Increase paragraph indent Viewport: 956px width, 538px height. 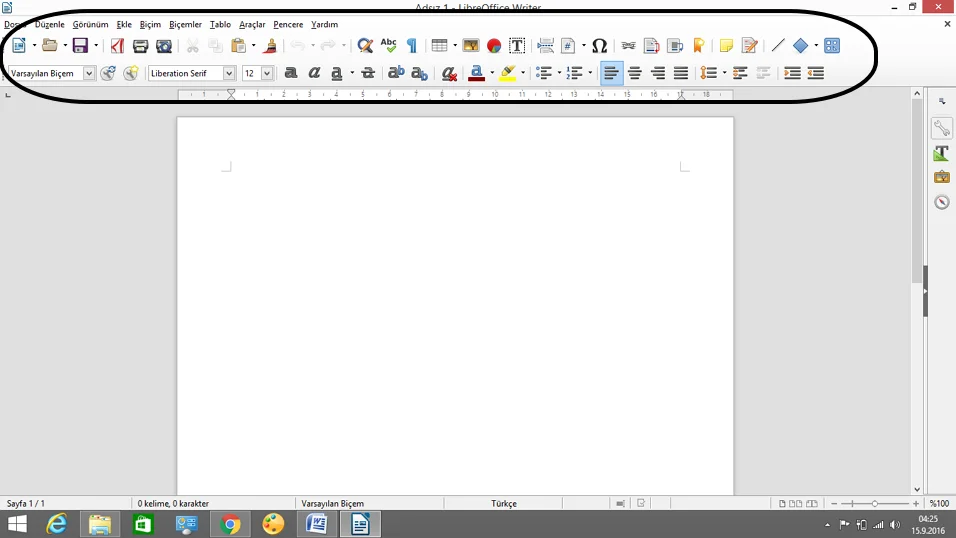point(792,73)
